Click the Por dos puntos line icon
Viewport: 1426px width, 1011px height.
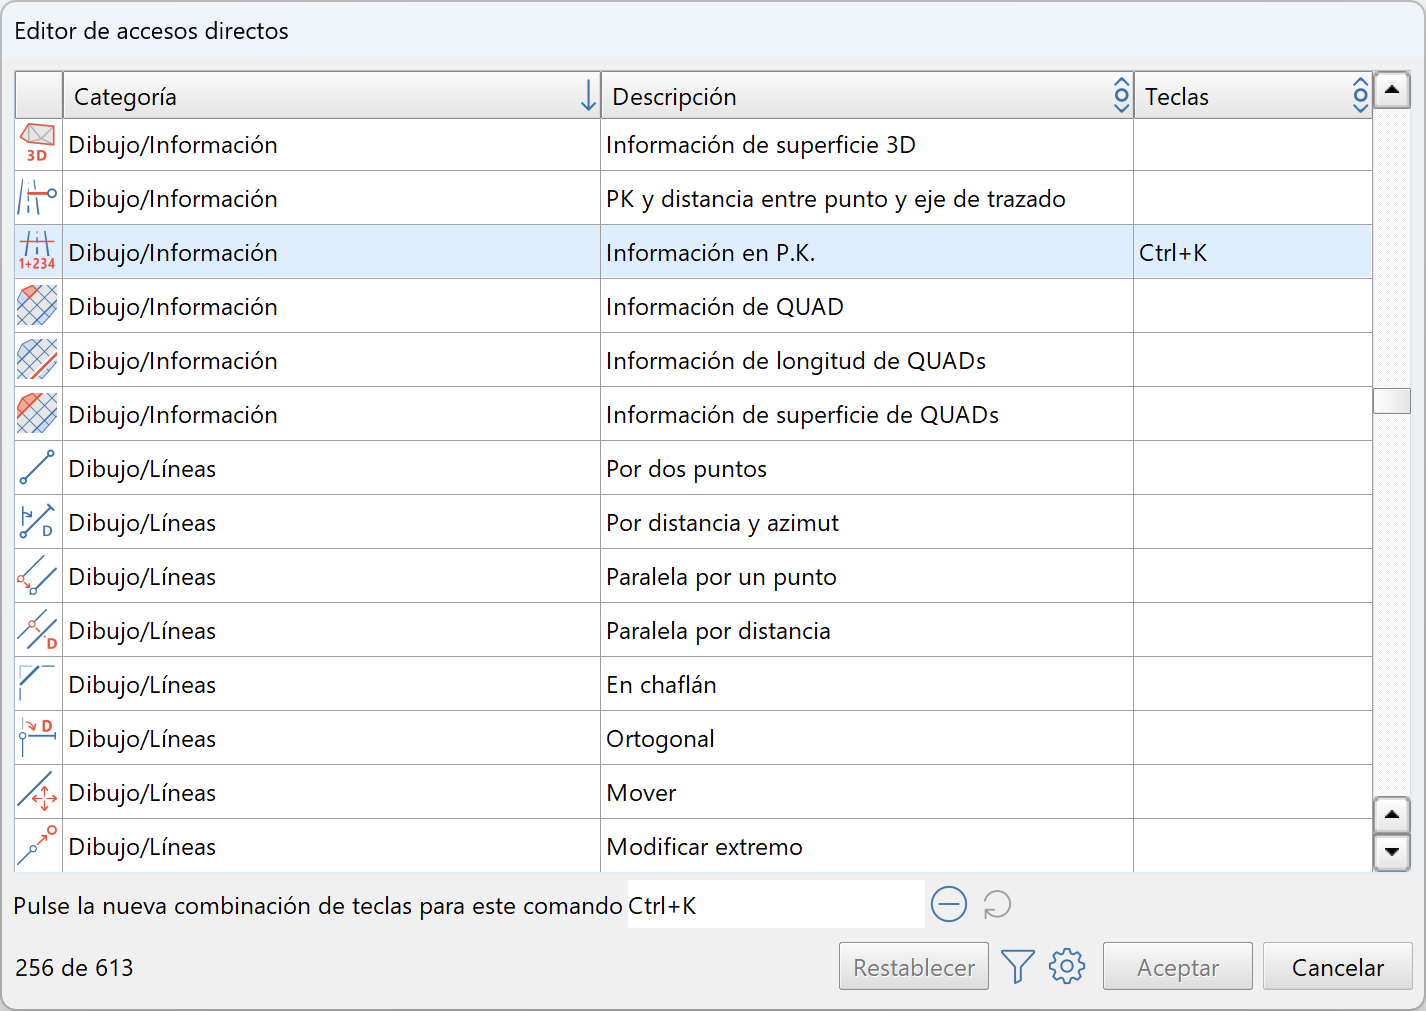tap(37, 468)
